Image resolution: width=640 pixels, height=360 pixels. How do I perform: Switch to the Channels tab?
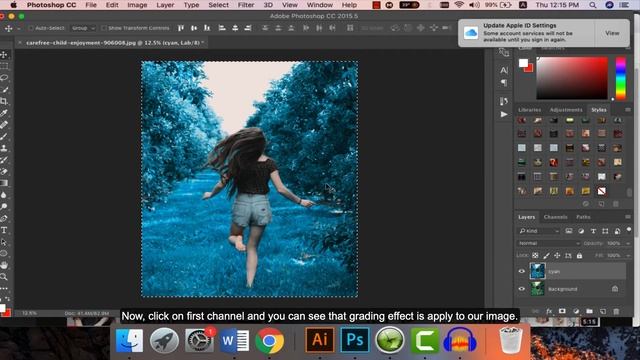tap(555, 217)
